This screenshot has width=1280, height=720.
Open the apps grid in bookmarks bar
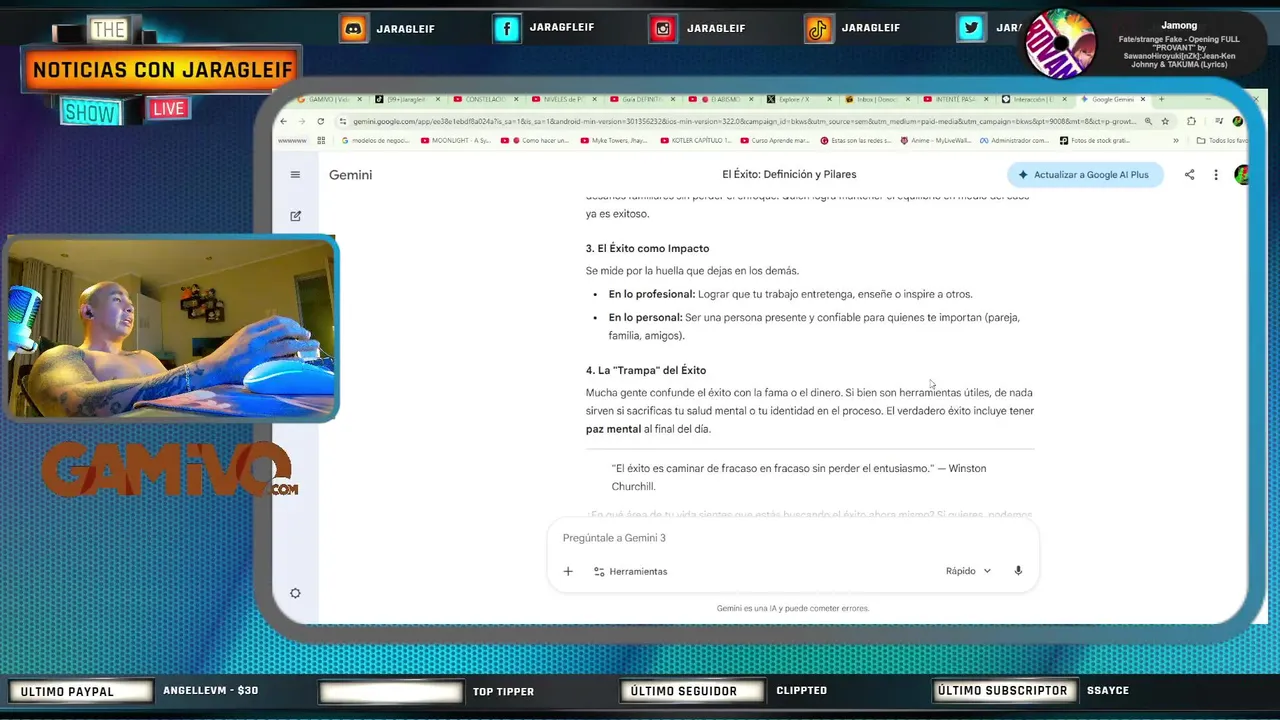pos(321,140)
